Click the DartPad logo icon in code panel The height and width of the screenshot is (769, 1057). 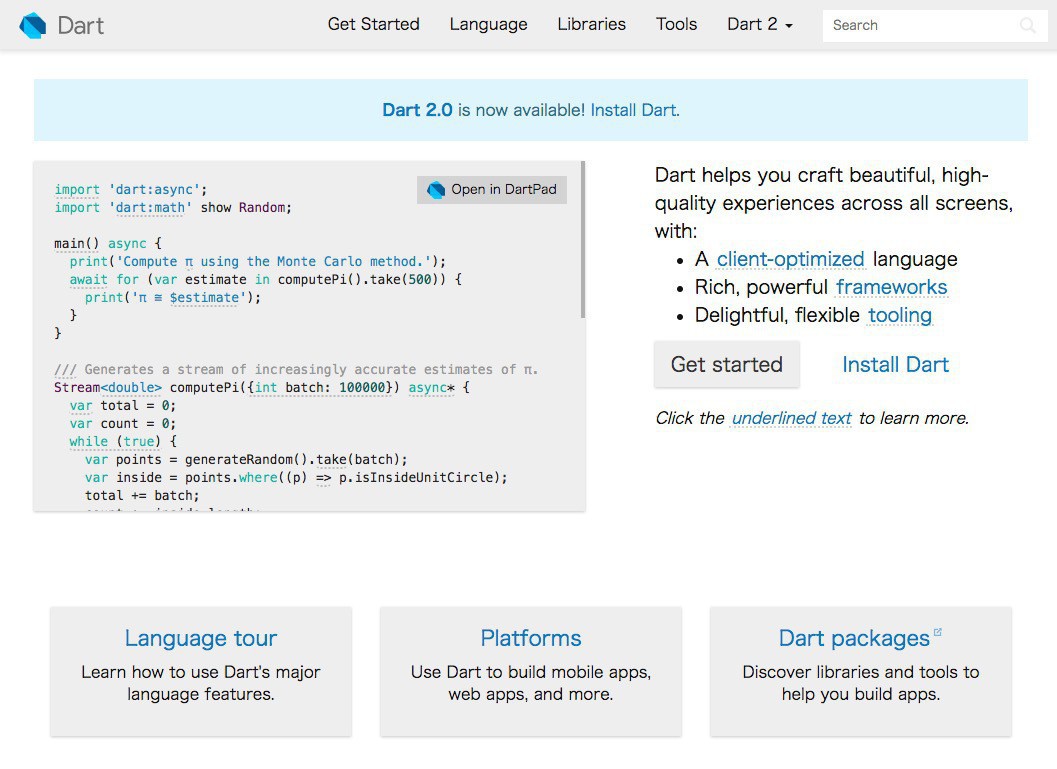click(x=436, y=190)
